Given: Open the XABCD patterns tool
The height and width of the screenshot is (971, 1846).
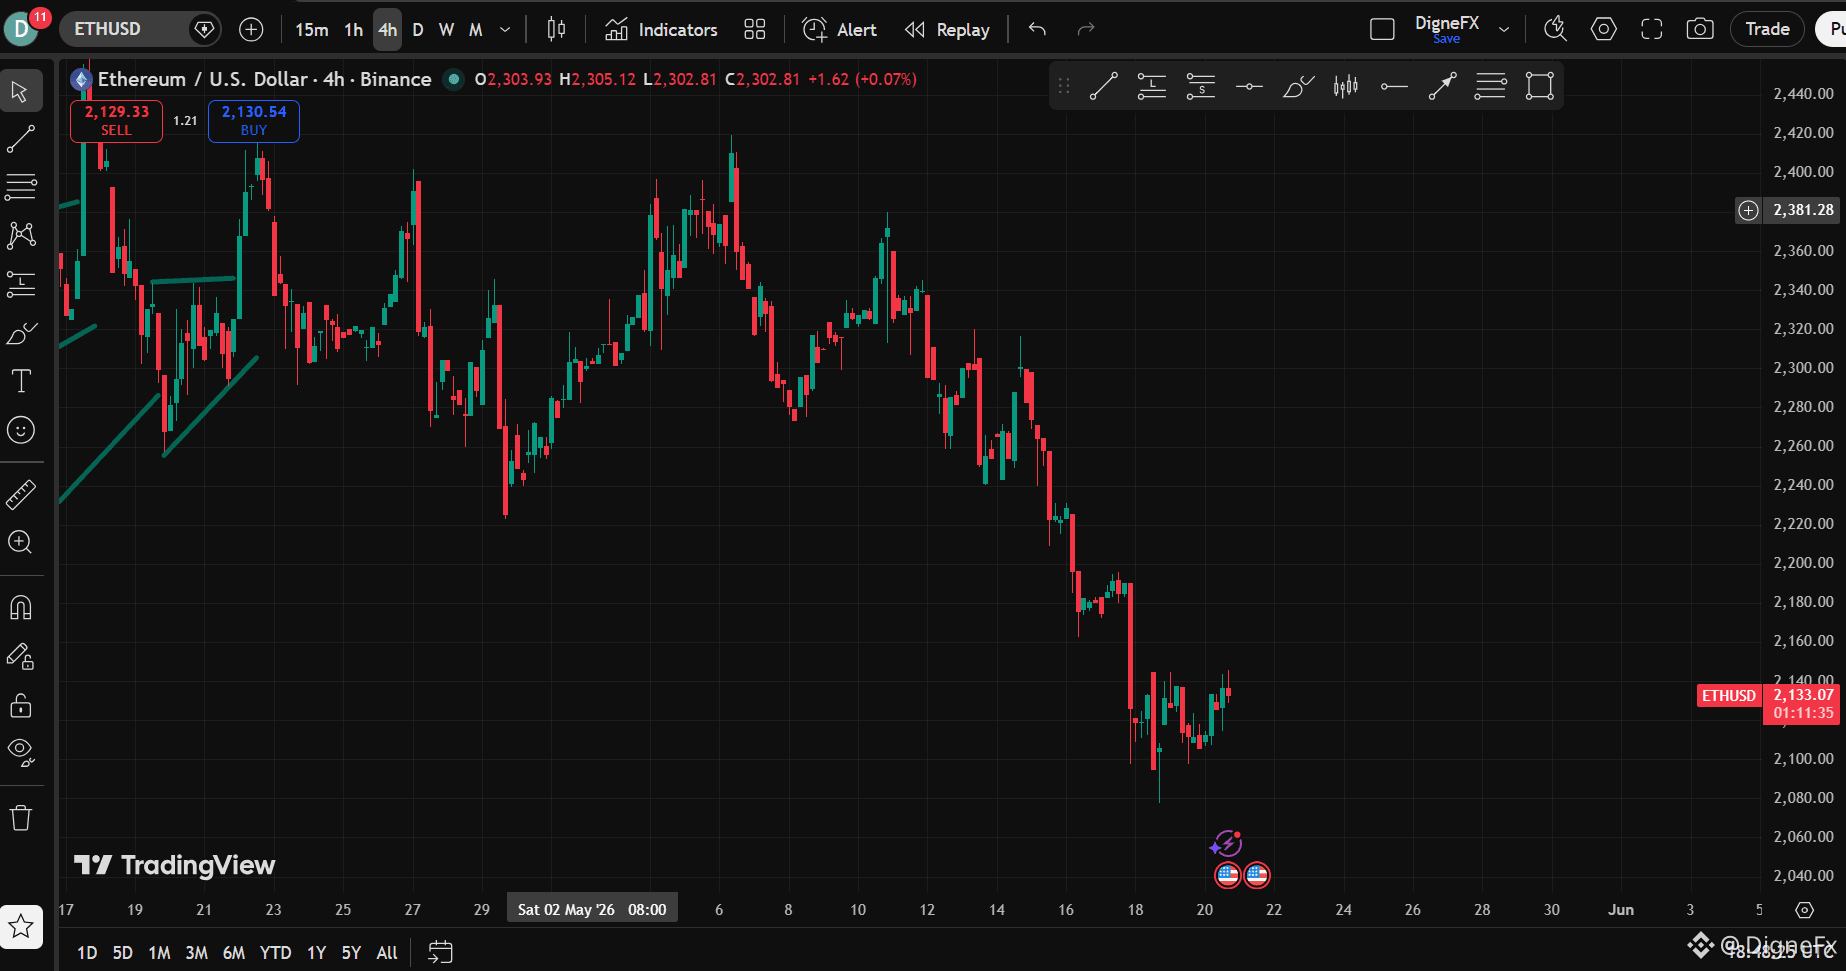Looking at the screenshot, I should (x=21, y=235).
